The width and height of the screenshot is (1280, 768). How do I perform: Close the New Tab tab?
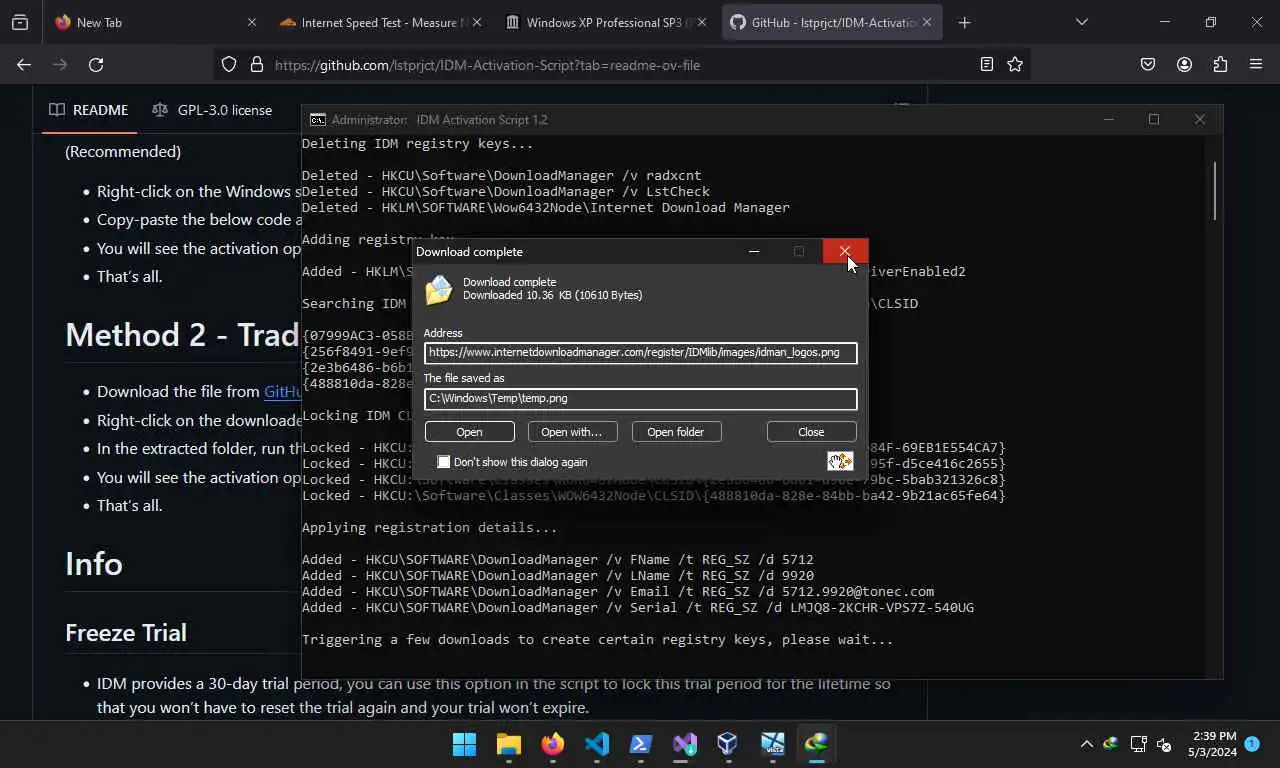pos(251,22)
